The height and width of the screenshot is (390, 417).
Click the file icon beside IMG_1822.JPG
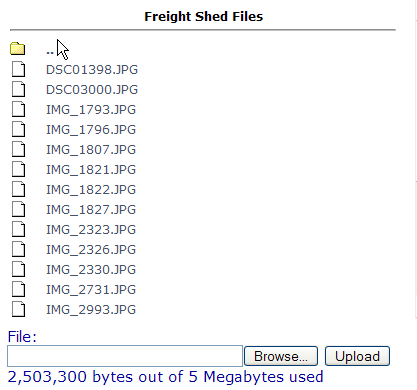point(18,189)
